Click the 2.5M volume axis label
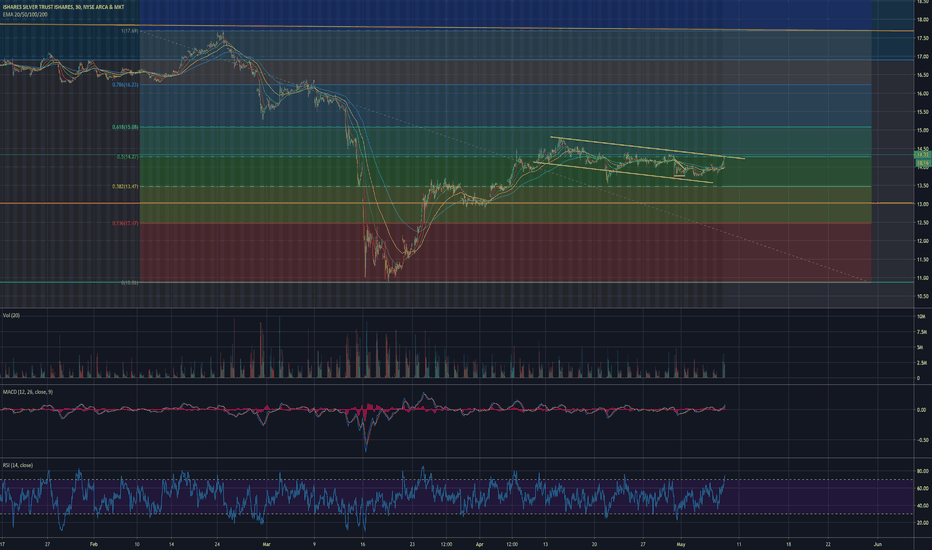Screen dimensions: 932x550 click(922, 362)
